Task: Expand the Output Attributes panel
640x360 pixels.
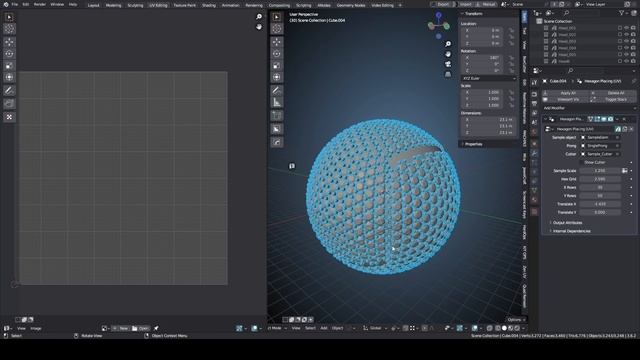Action: [567, 223]
